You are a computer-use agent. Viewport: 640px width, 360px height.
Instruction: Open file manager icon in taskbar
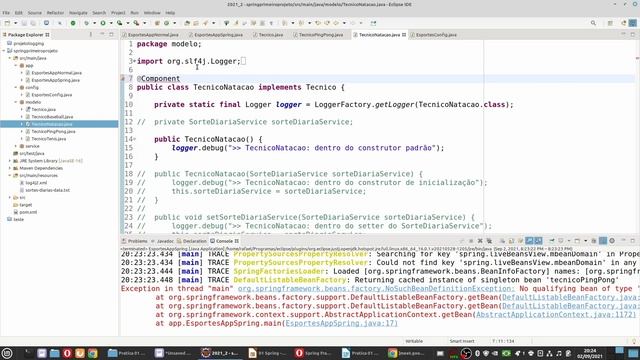54,353
